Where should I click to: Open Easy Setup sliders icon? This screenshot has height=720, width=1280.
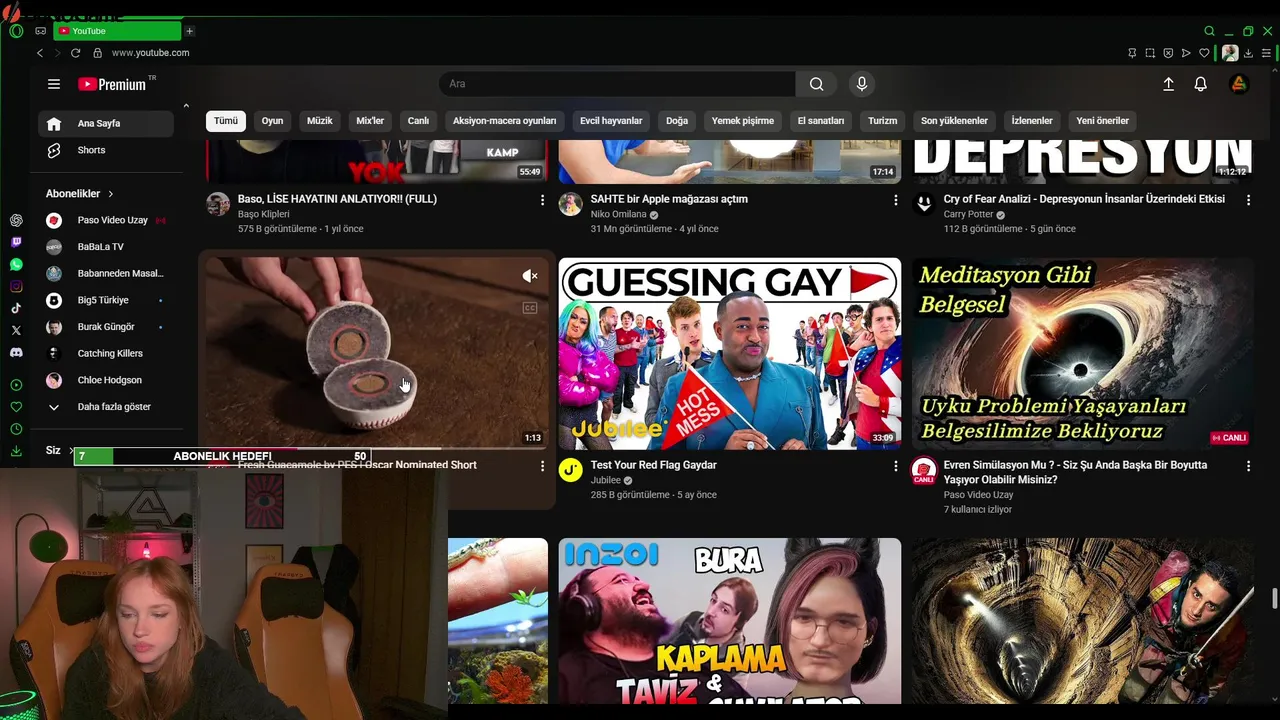[x=1267, y=53]
